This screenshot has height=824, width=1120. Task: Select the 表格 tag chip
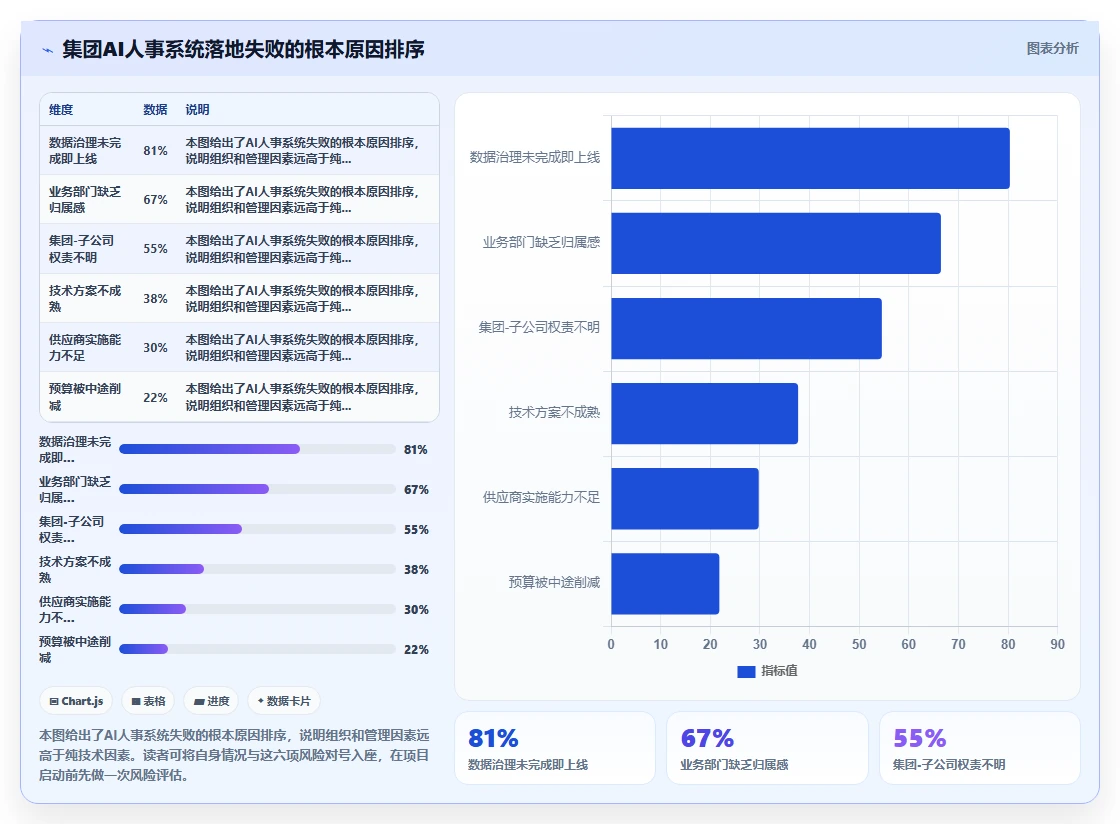coord(149,701)
